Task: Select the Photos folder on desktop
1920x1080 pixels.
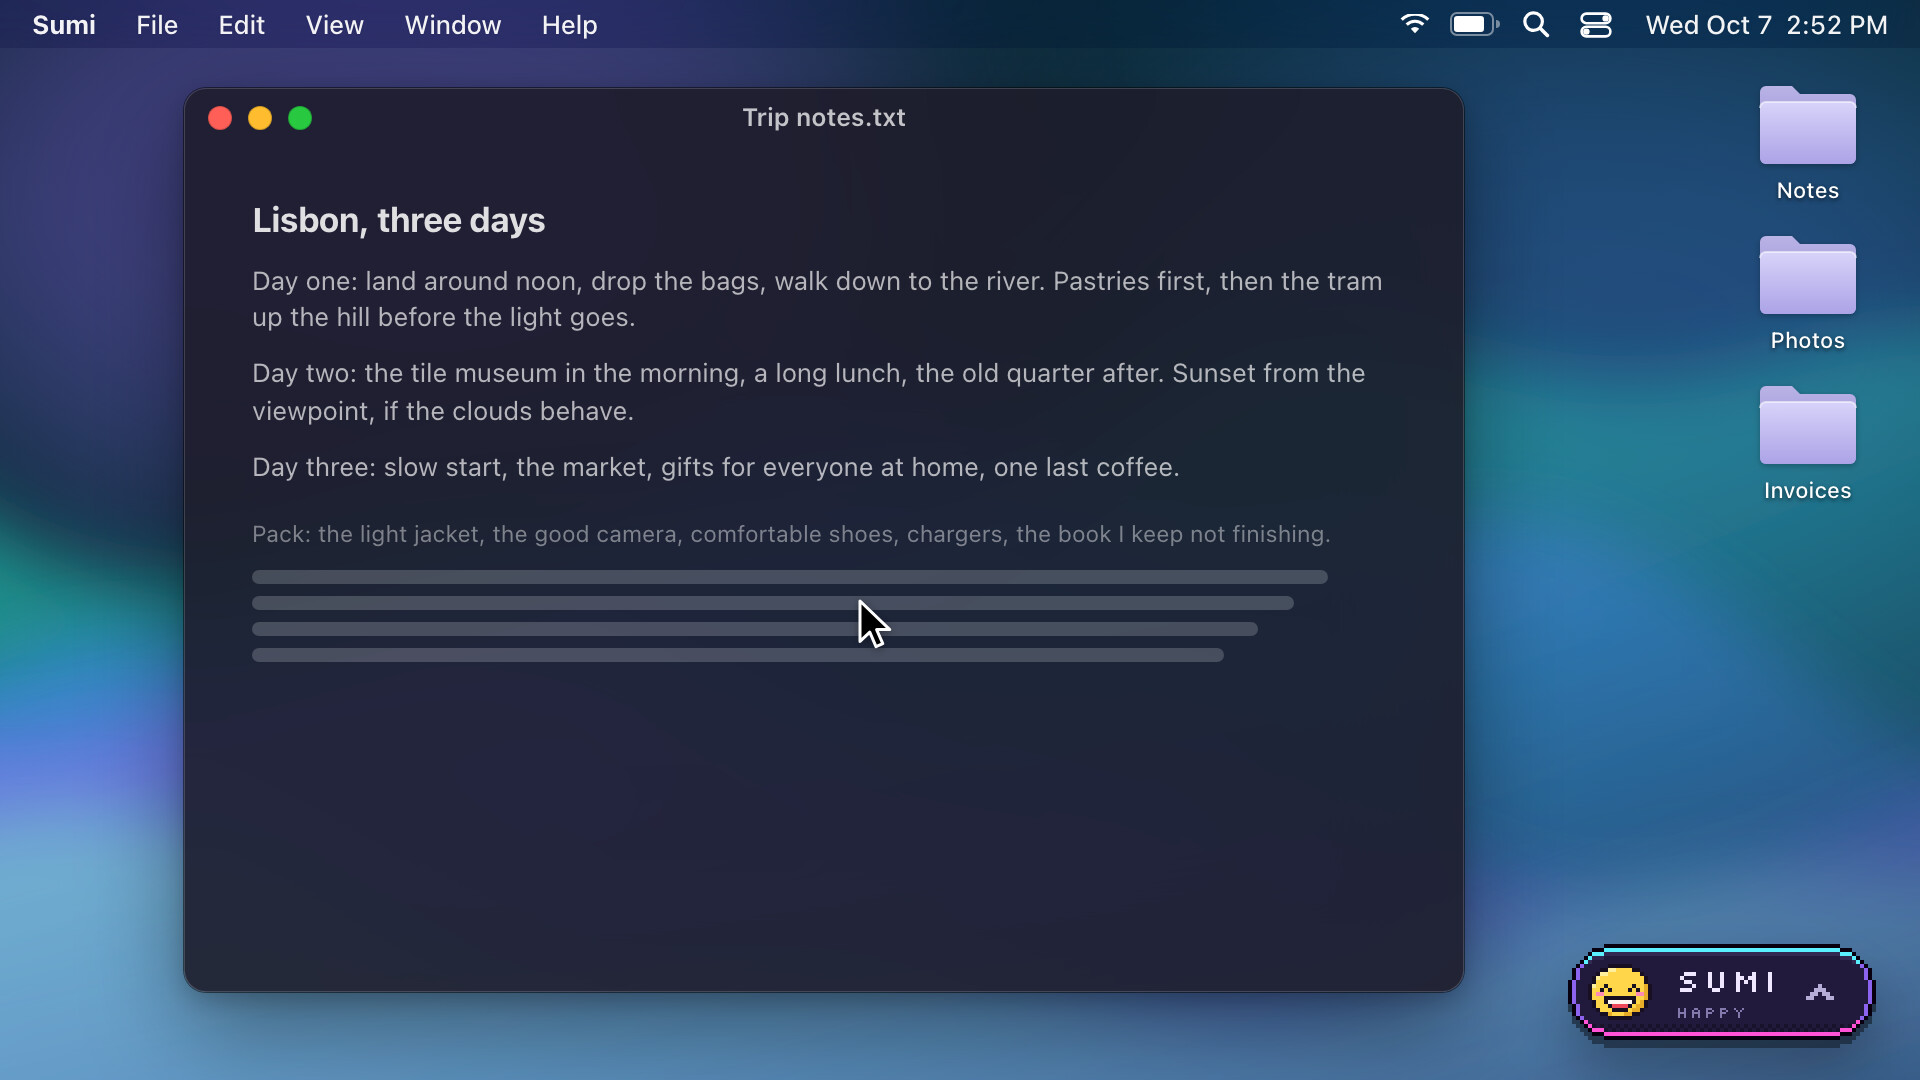Action: [x=1808, y=293]
